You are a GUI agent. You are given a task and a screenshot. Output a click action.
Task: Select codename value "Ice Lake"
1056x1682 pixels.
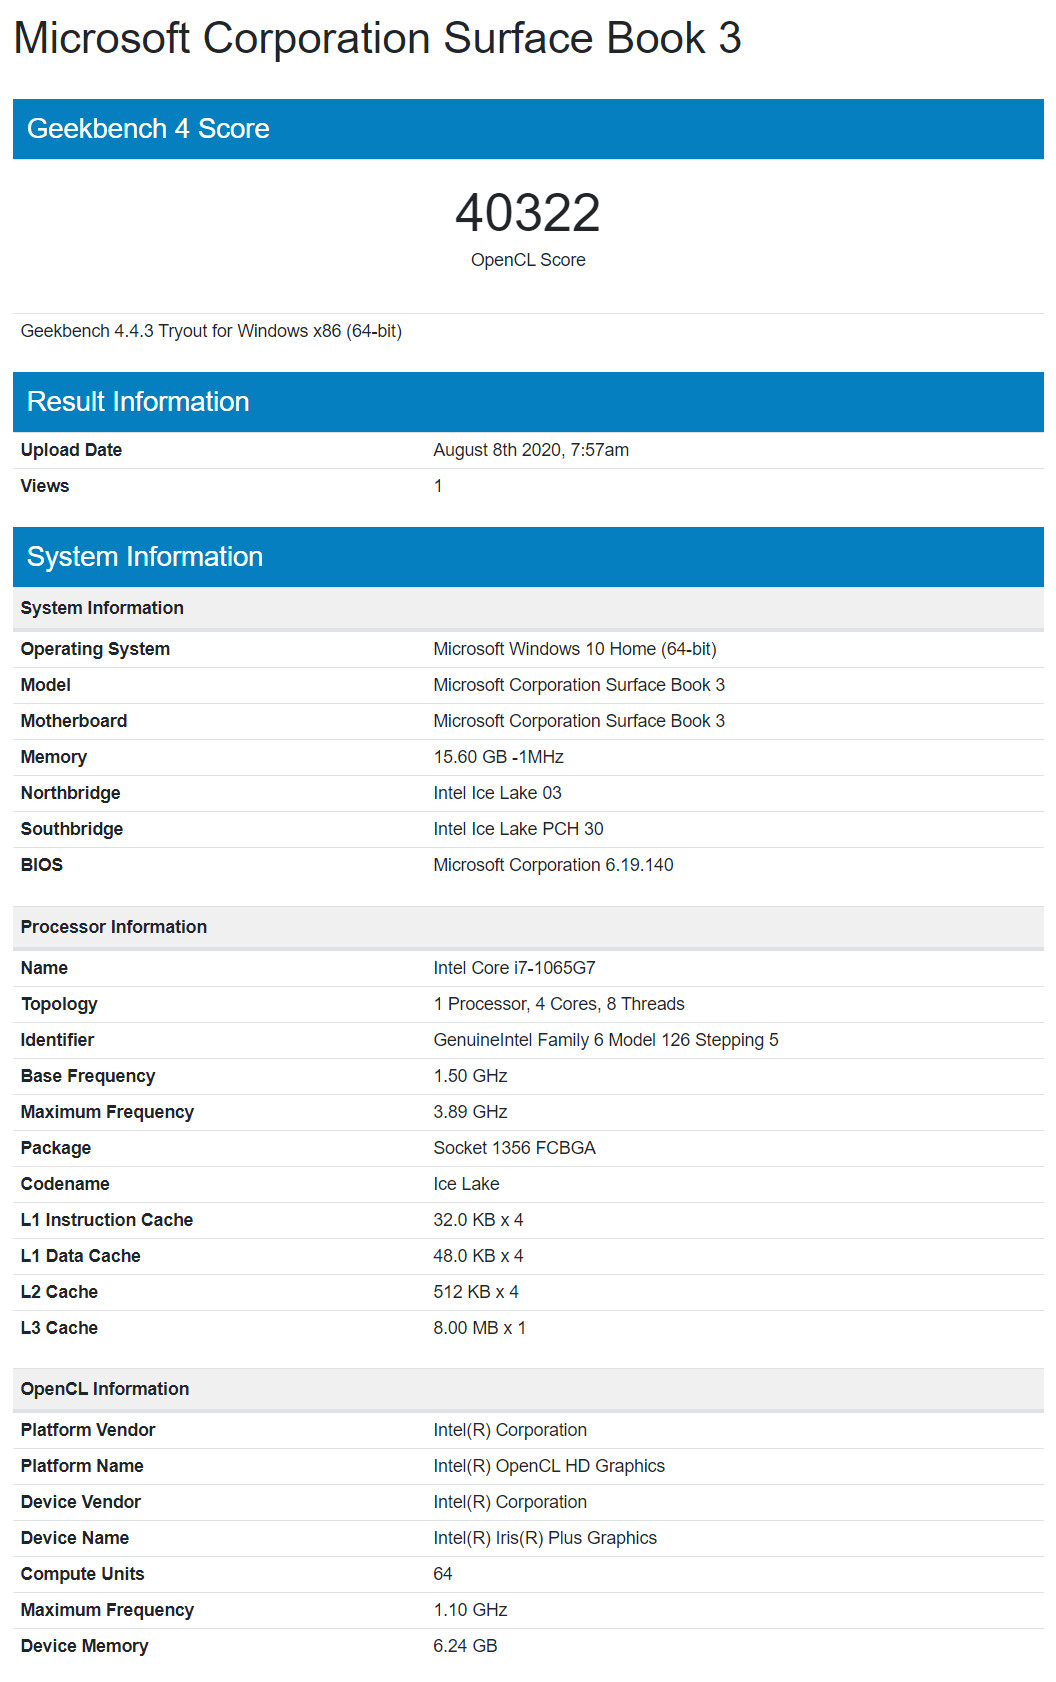point(466,1184)
